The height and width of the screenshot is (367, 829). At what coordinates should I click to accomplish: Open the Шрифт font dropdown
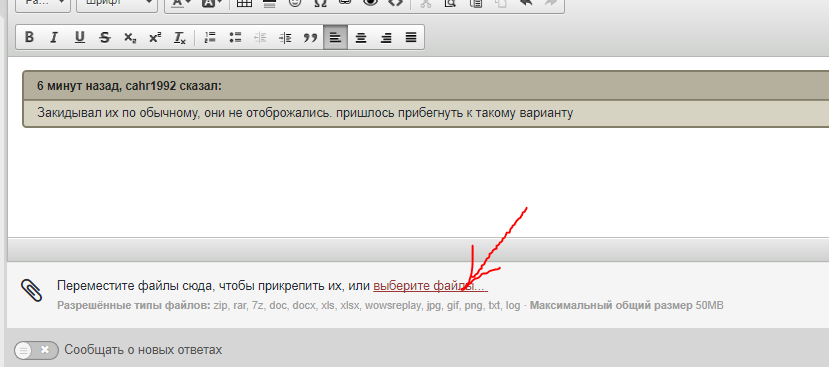[x=117, y=3]
